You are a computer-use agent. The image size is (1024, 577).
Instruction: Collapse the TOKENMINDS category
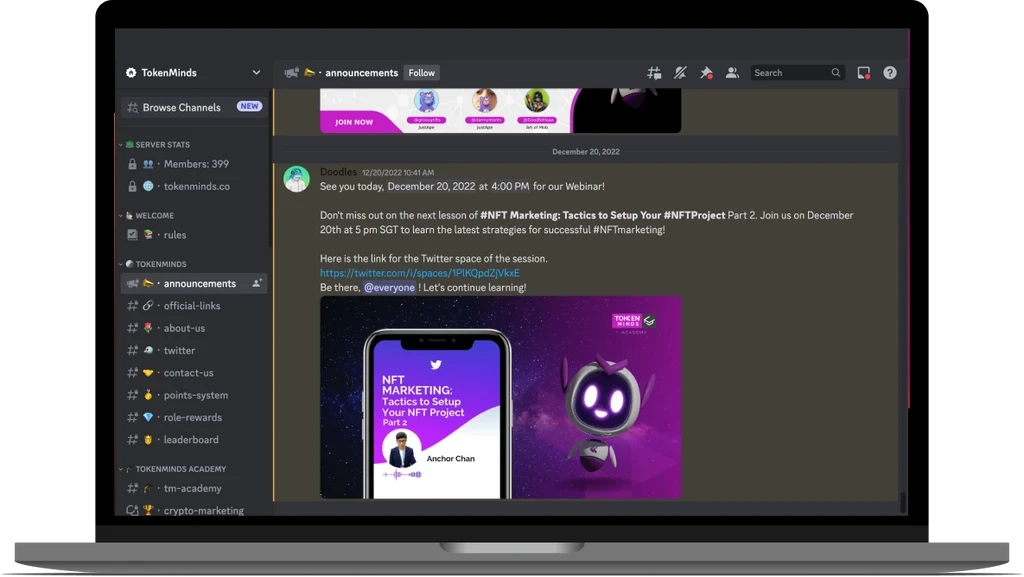pyautogui.click(x=153, y=264)
